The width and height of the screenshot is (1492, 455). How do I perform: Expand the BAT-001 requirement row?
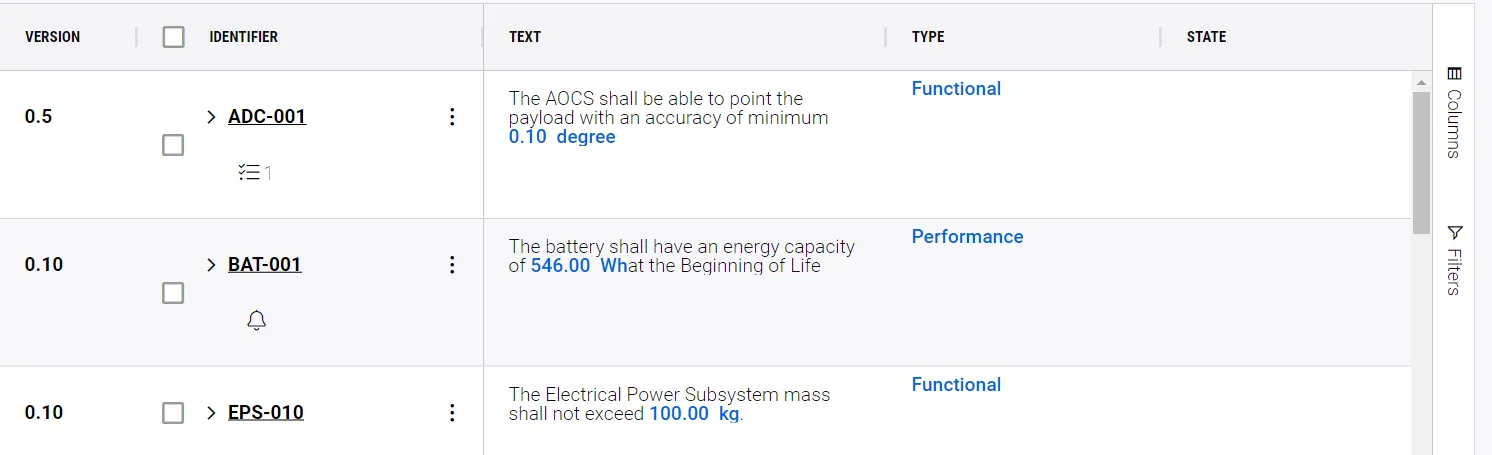[x=211, y=265]
